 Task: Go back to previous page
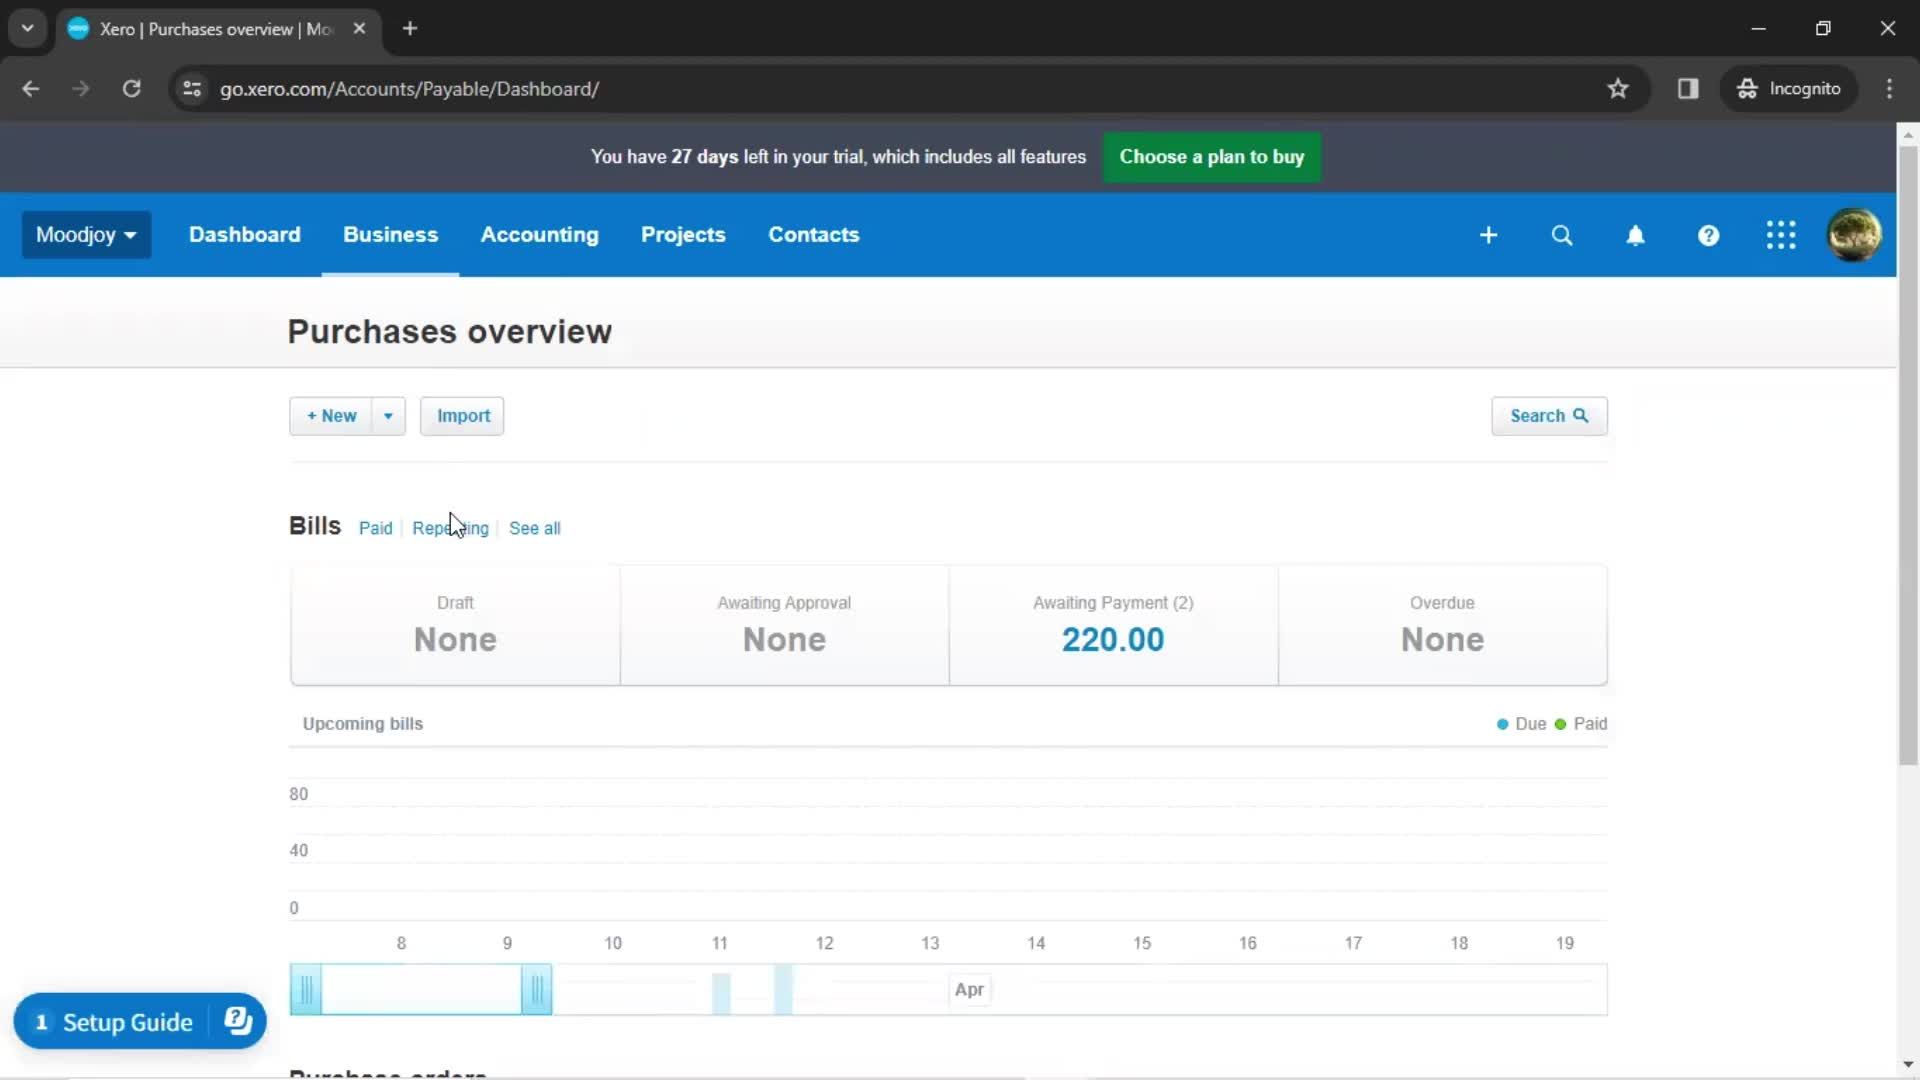(x=31, y=89)
